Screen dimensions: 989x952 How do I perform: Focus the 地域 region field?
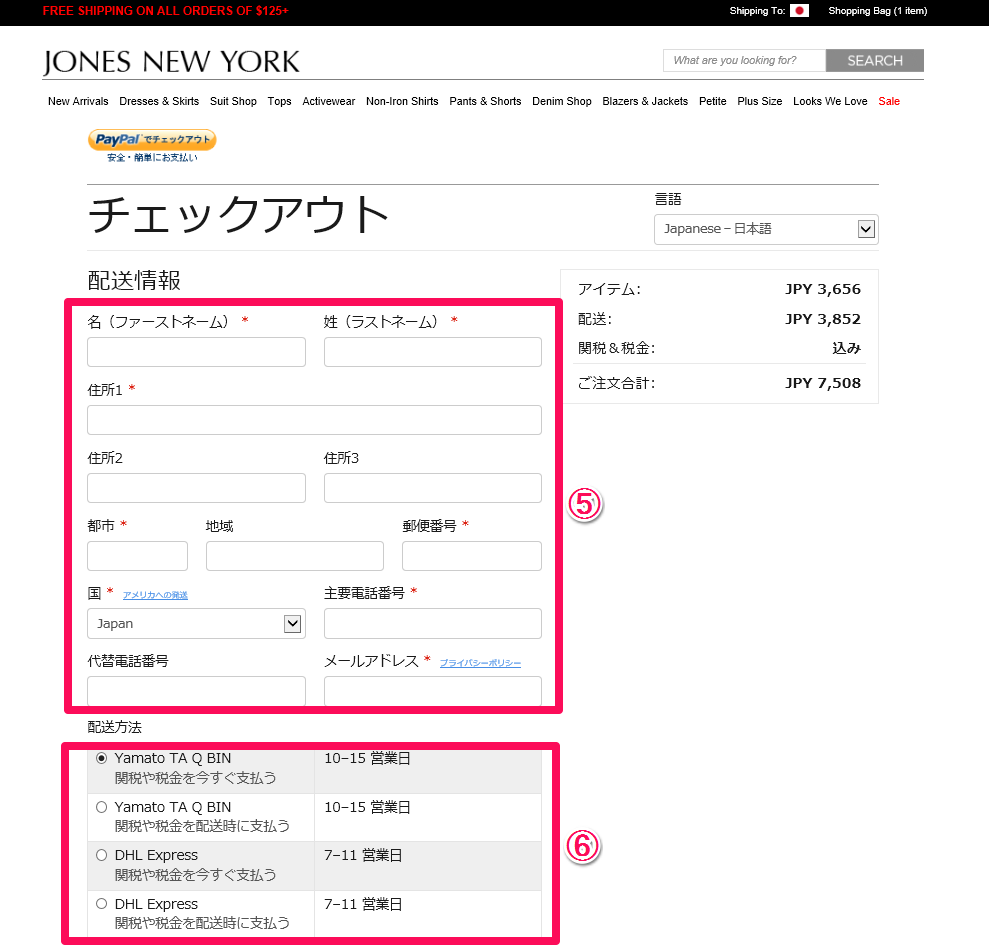(295, 556)
